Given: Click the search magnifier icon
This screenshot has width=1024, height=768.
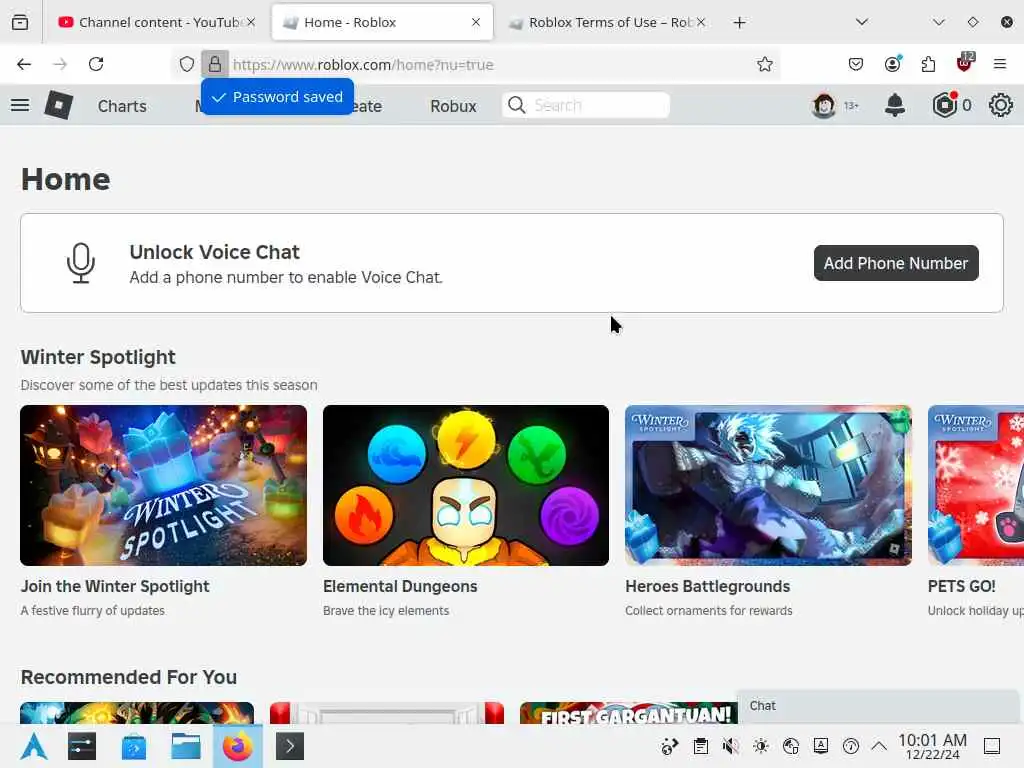Looking at the screenshot, I should (x=517, y=105).
